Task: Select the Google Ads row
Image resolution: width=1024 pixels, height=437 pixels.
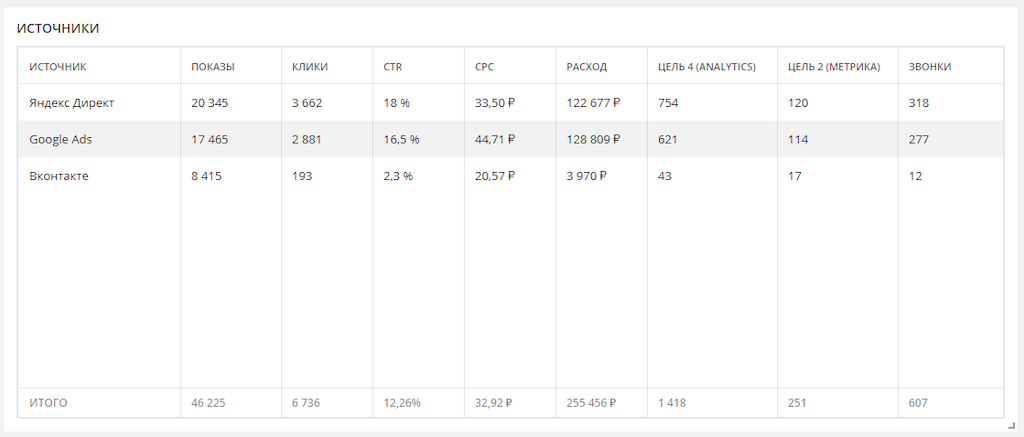Action: 61,140
